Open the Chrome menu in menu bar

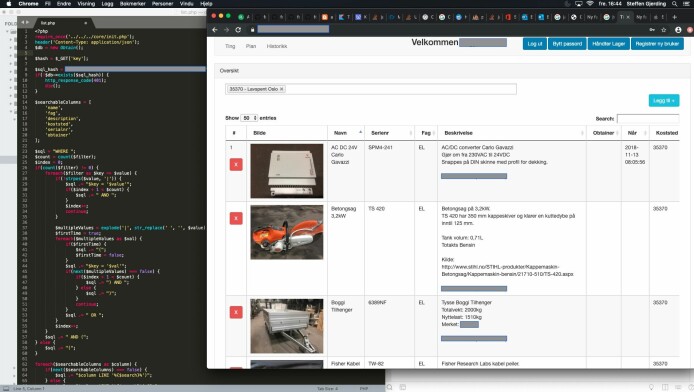(29, 4)
